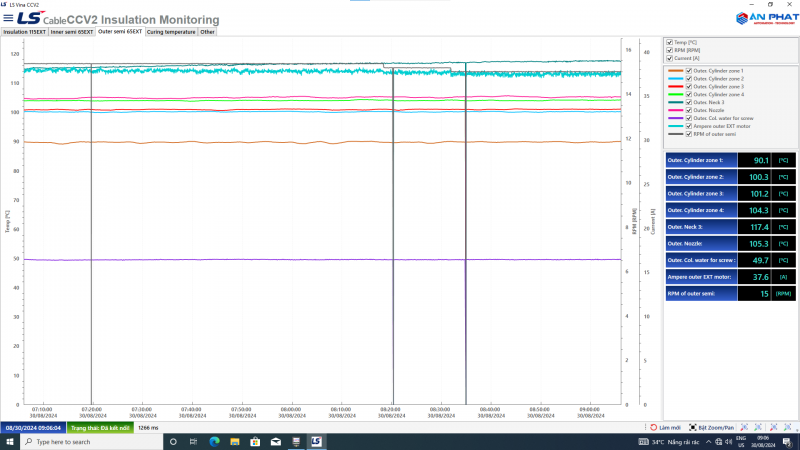The height and width of the screenshot is (450, 800).
Task: Toggle the RPM [RPM] axis checkbox
Action: pyautogui.click(x=669, y=50)
